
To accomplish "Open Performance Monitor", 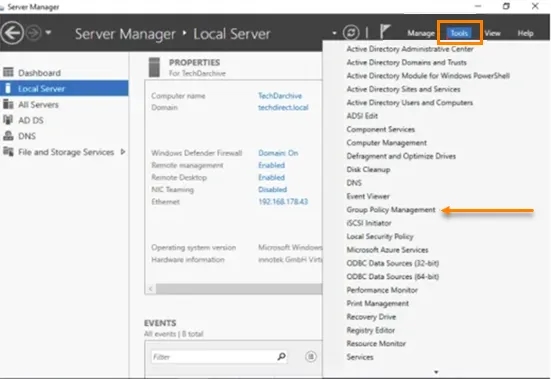I will [x=382, y=290].
